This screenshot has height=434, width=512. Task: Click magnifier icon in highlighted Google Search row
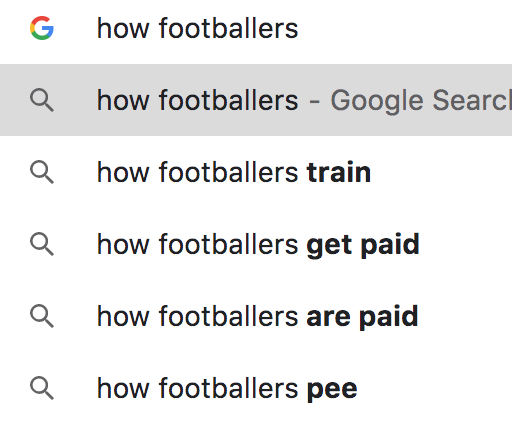[x=42, y=100]
